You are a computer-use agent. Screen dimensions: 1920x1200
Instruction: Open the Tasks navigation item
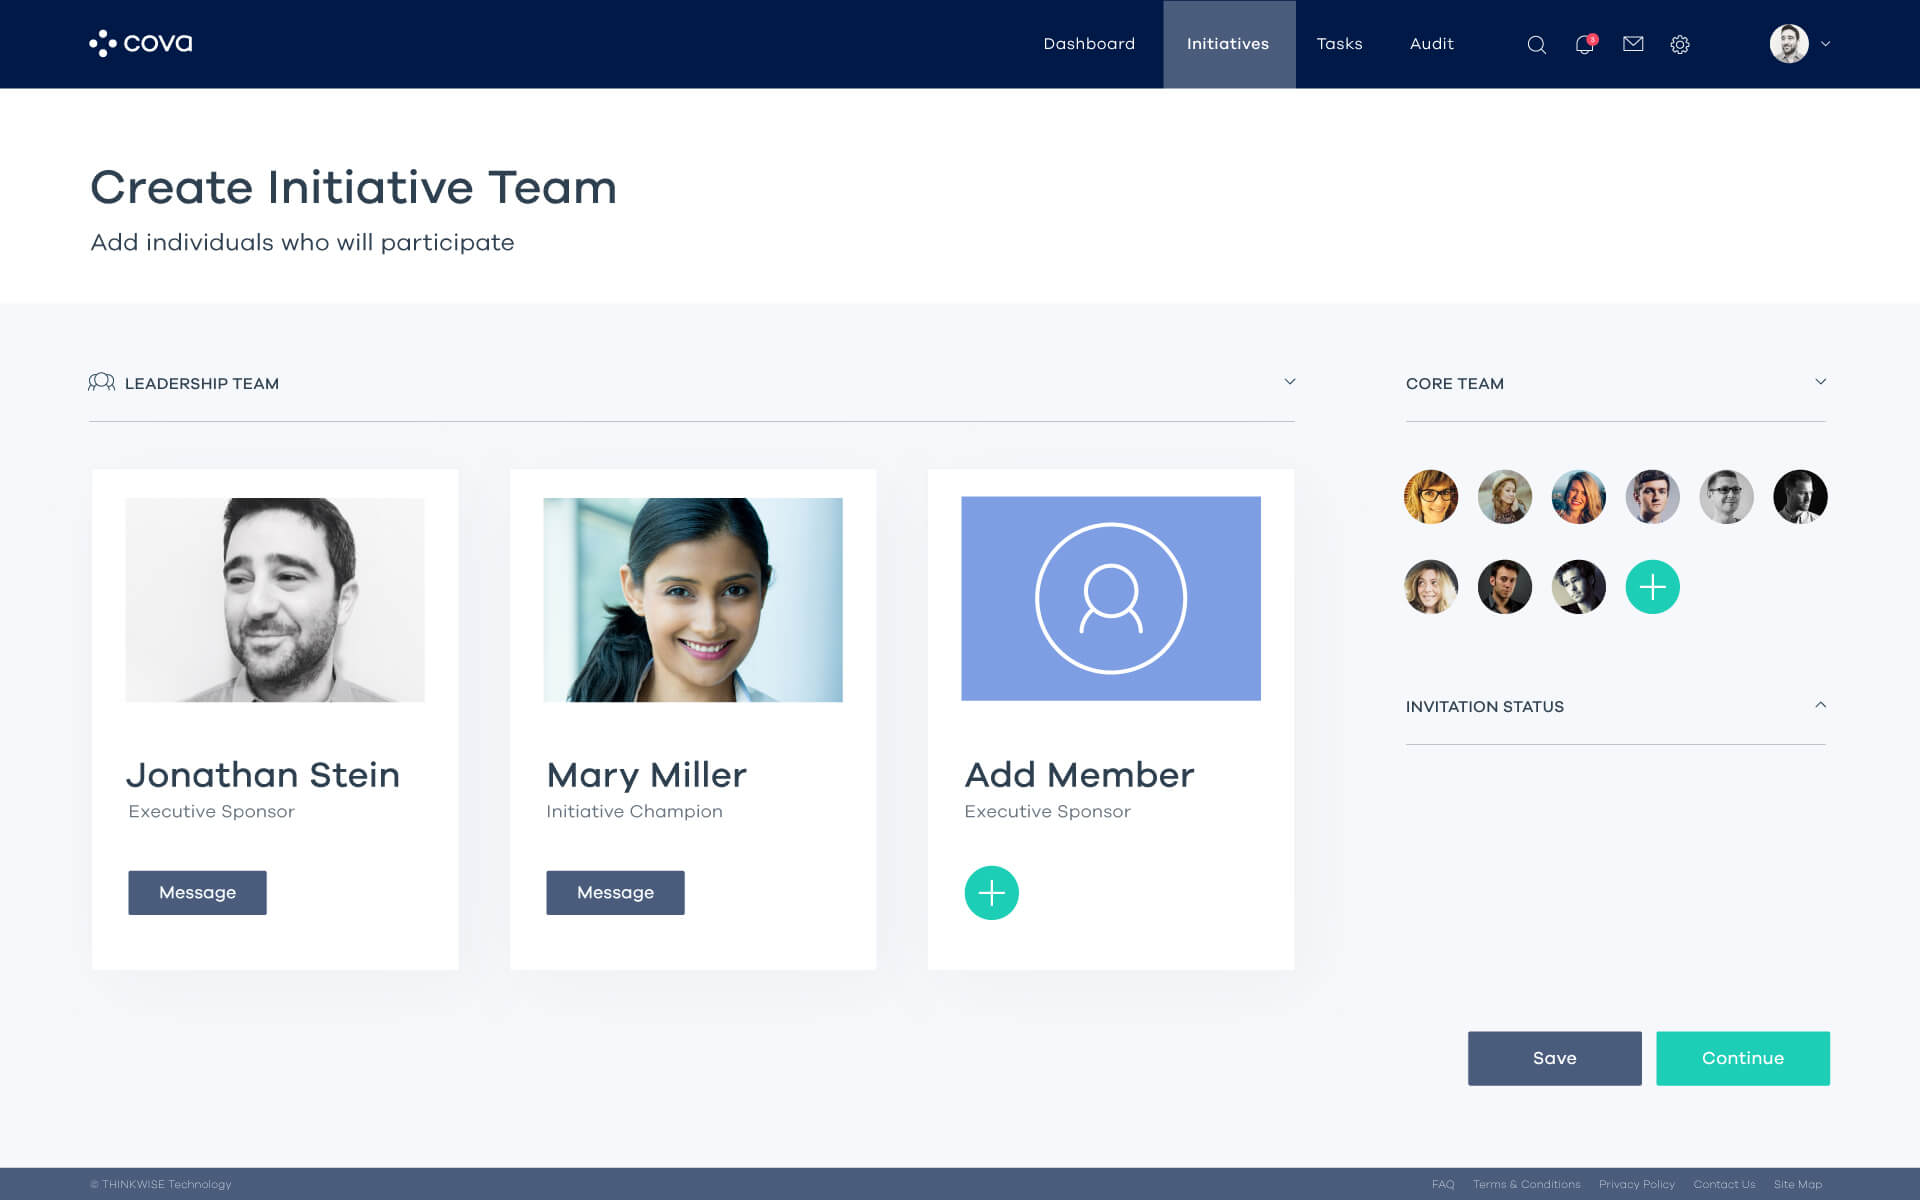(1339, 44)
